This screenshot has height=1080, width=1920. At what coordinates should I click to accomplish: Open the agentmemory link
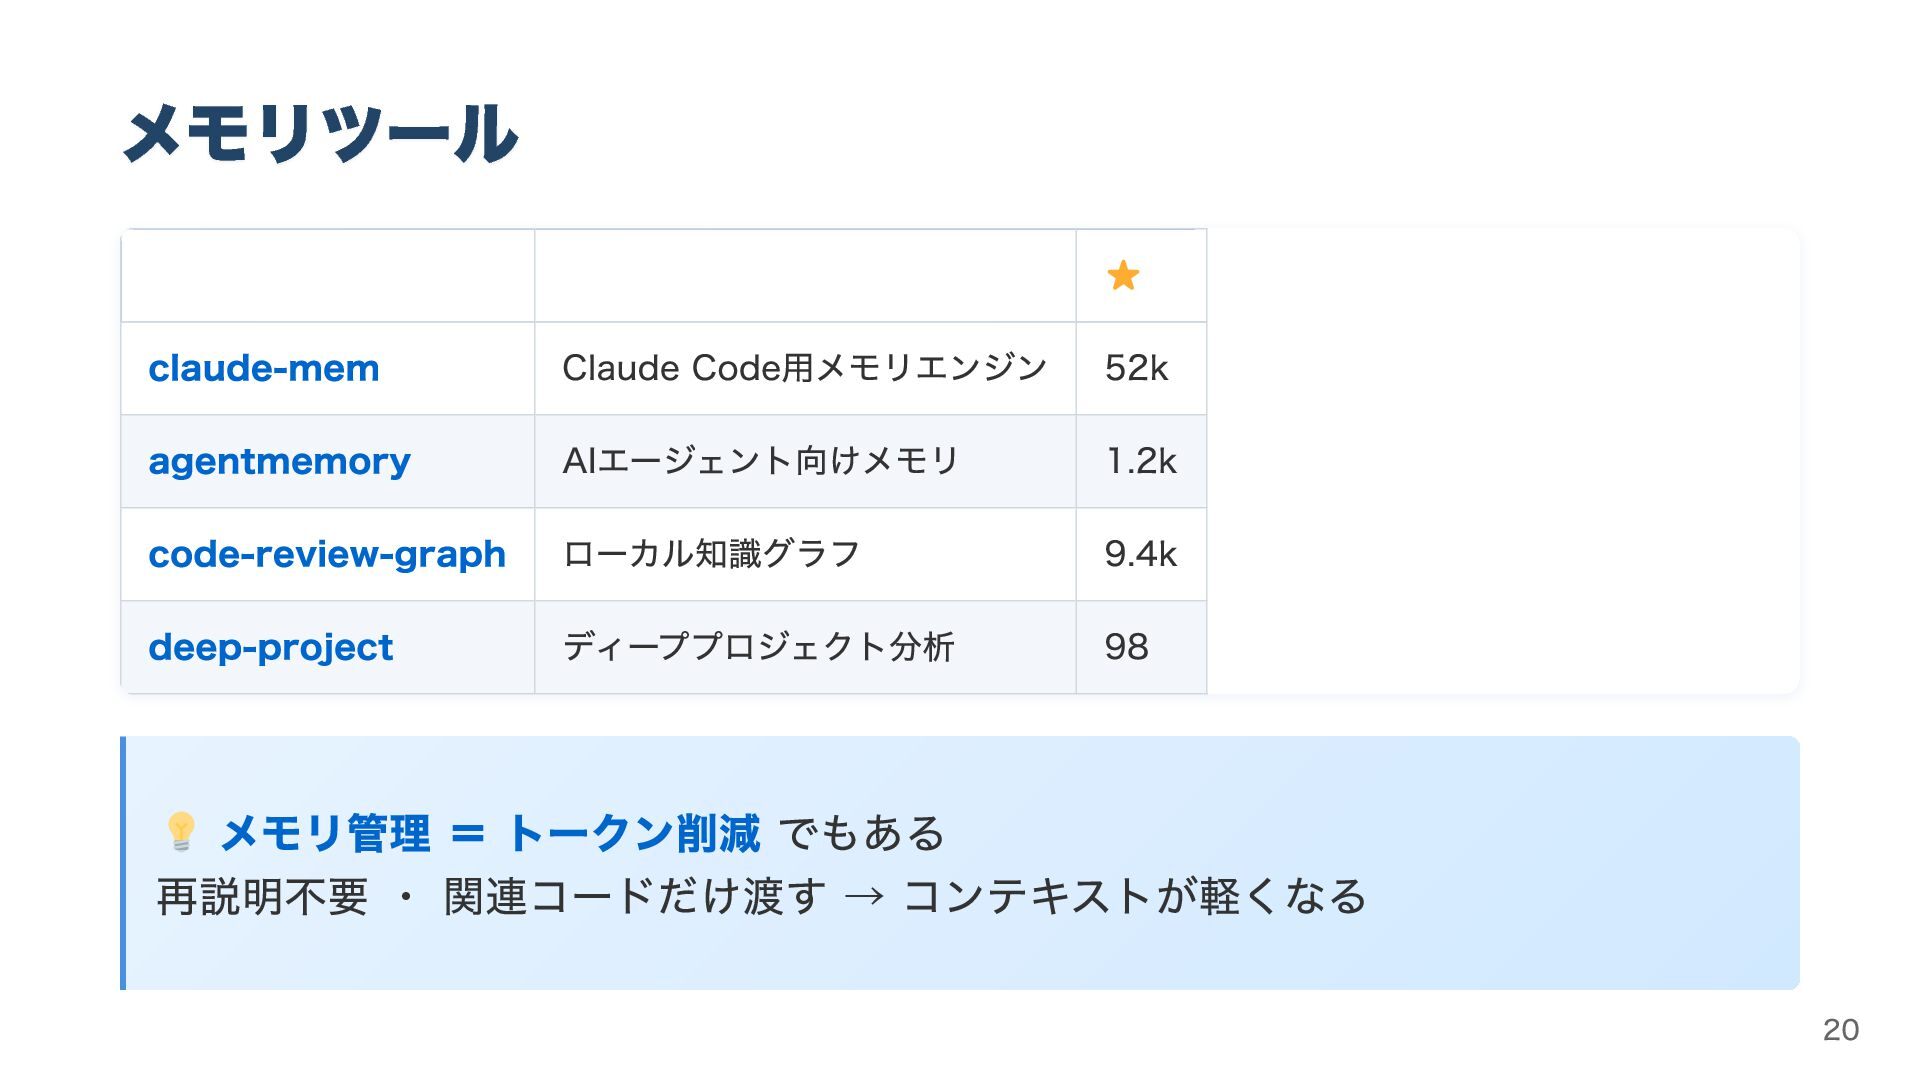pos(279,461)
